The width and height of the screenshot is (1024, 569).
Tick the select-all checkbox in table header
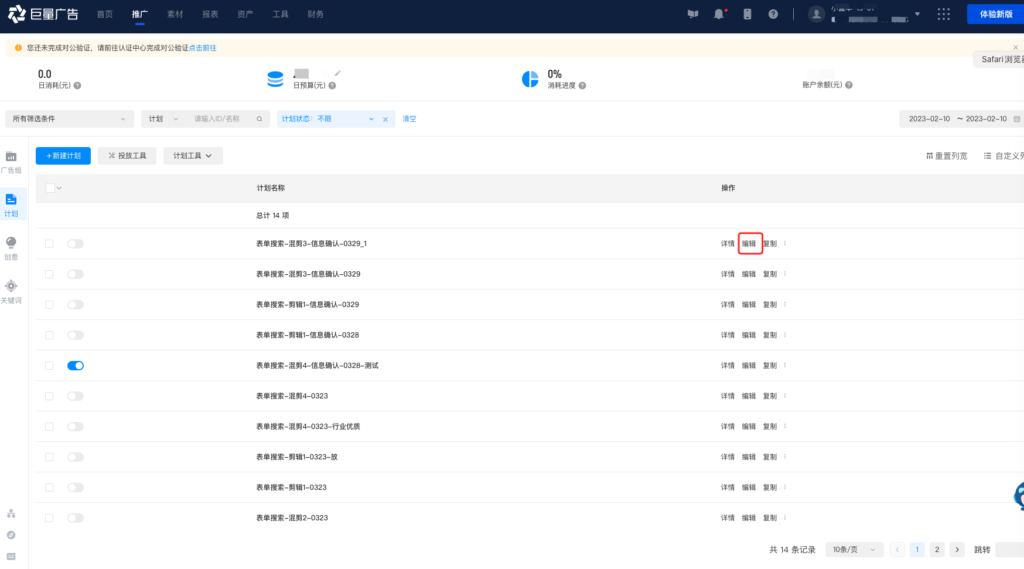coord(50,188)
